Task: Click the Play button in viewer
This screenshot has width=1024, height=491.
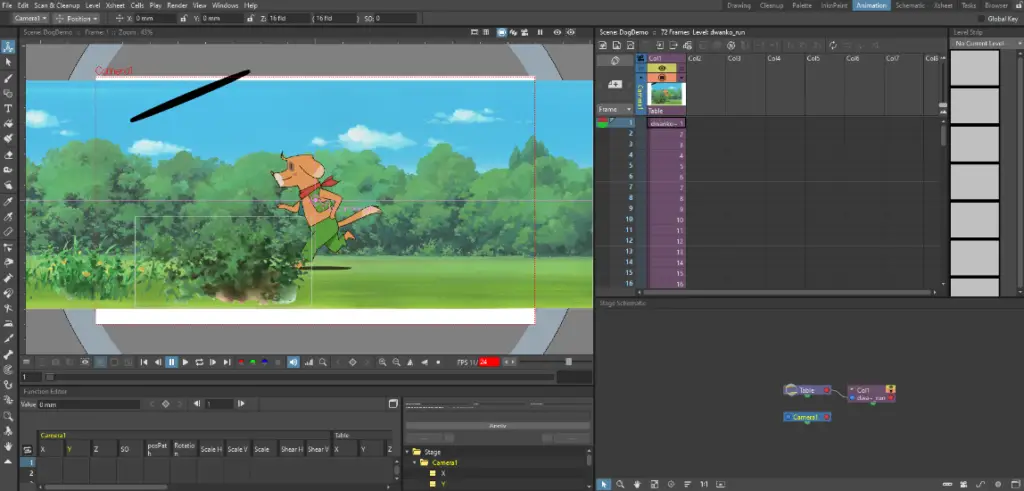Action: click(185, 362)
